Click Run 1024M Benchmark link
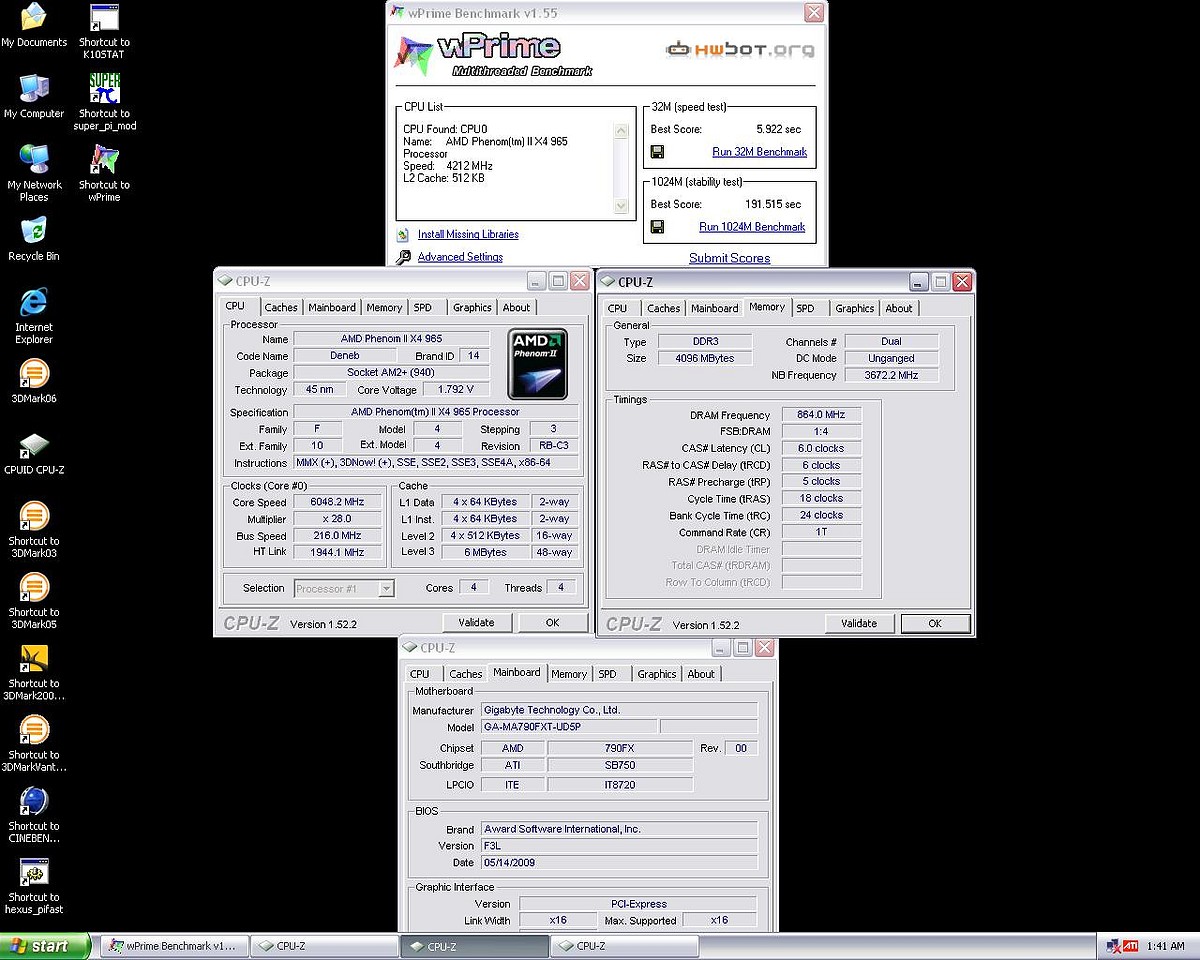Screen dimensions: 1200x960 click(x=752, y=227)
